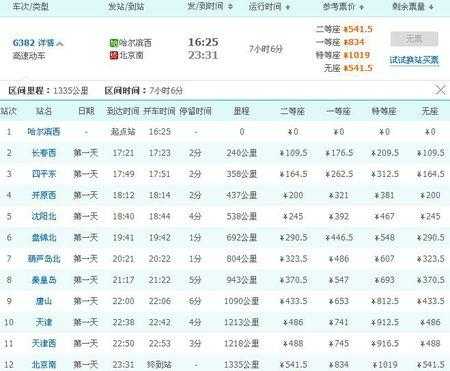Click 里程 column header

coord(242,111)
